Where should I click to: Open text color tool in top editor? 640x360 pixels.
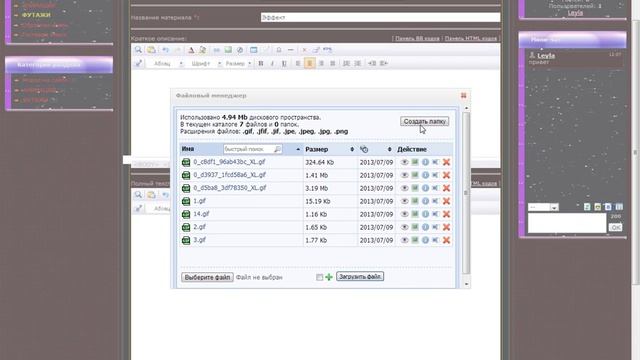191,50
